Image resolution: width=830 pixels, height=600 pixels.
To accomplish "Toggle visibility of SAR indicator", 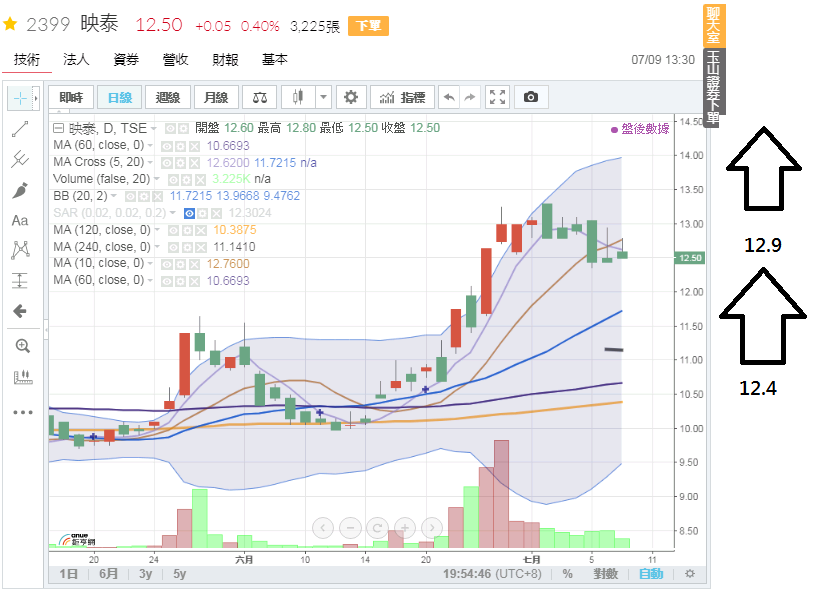I will [189, 213].
